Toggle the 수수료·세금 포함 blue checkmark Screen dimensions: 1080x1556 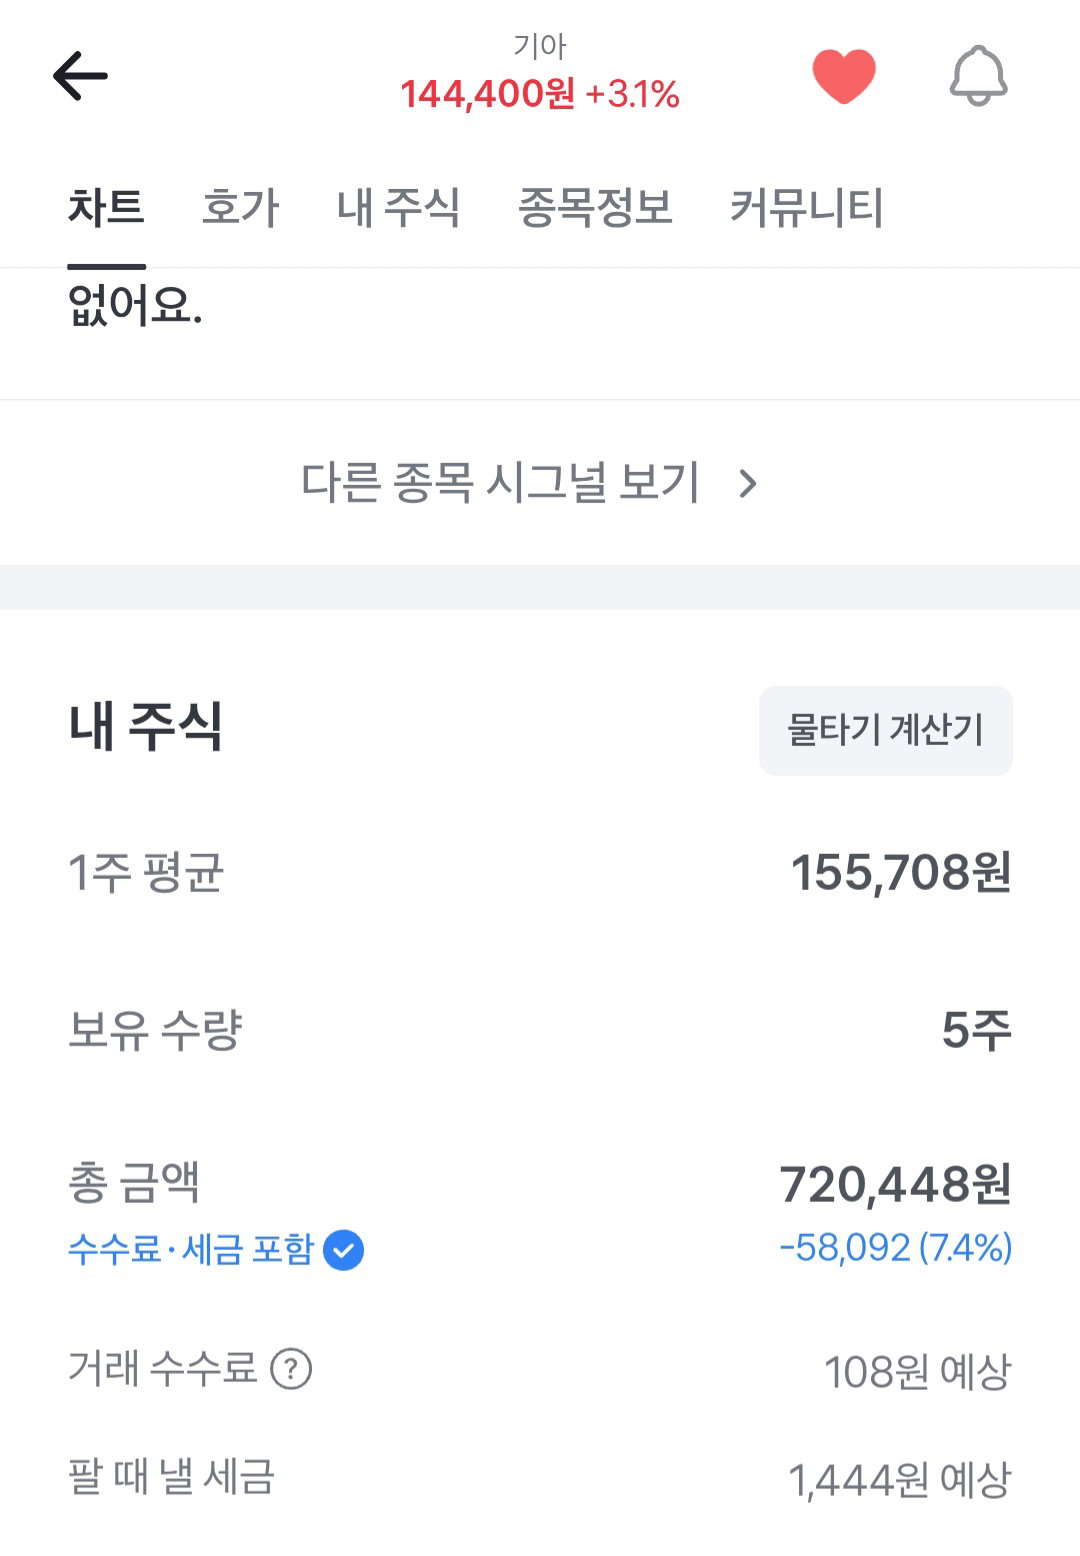point(344,1250)
